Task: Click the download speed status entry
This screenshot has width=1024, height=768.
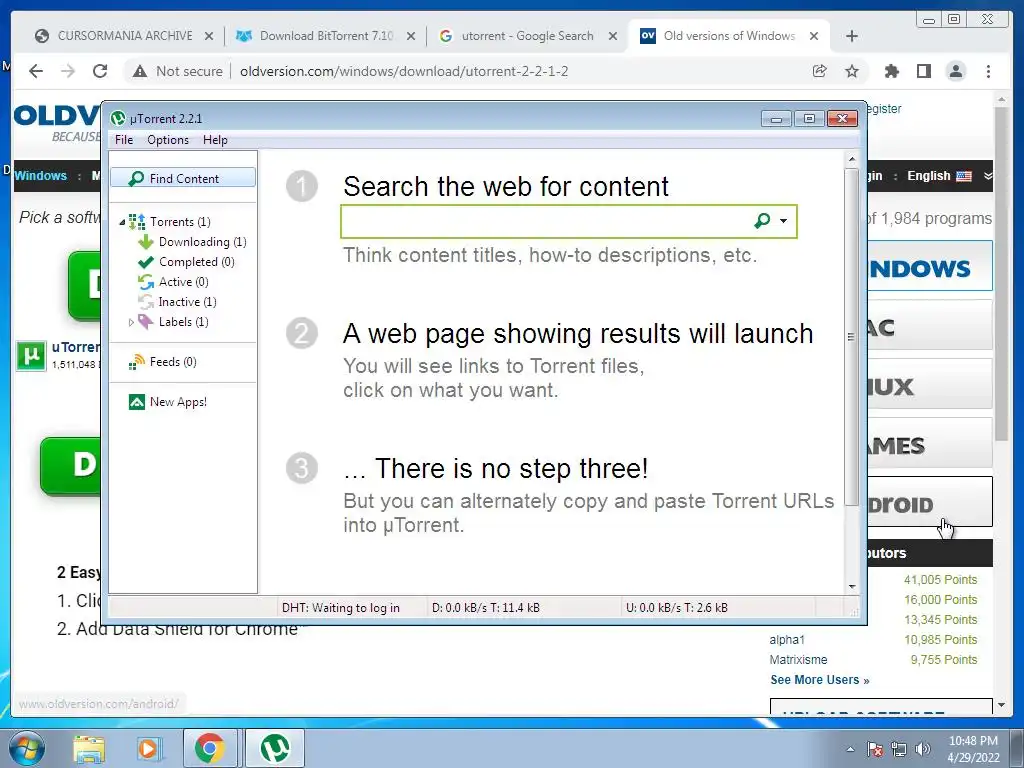Action: [x=485, y=607]
